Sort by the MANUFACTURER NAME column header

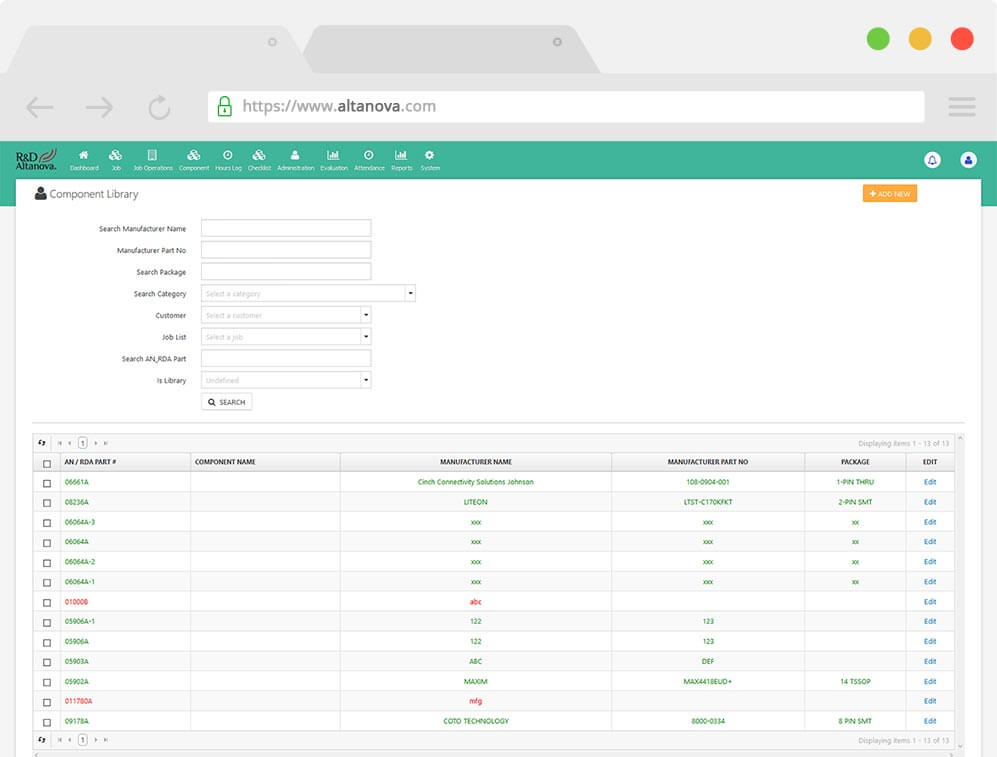click(476, 462)
